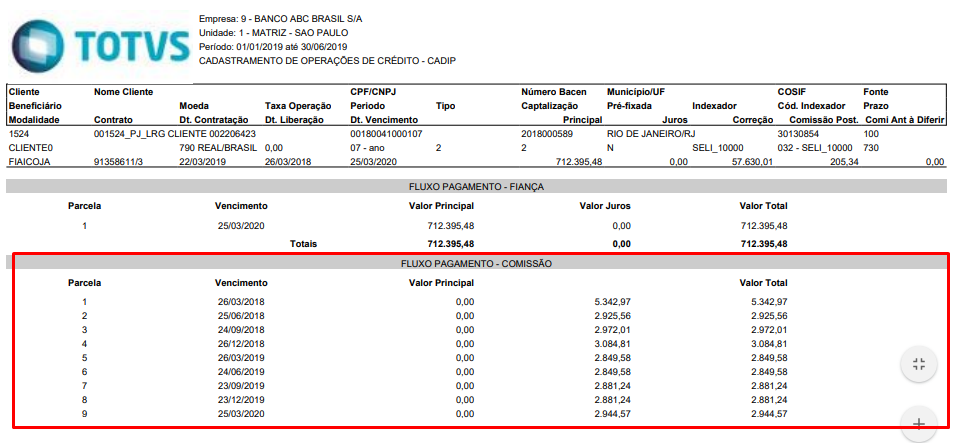Screen dimensions: 956x443
Task: Click the Fonte column header
Action: pos(876,92)
